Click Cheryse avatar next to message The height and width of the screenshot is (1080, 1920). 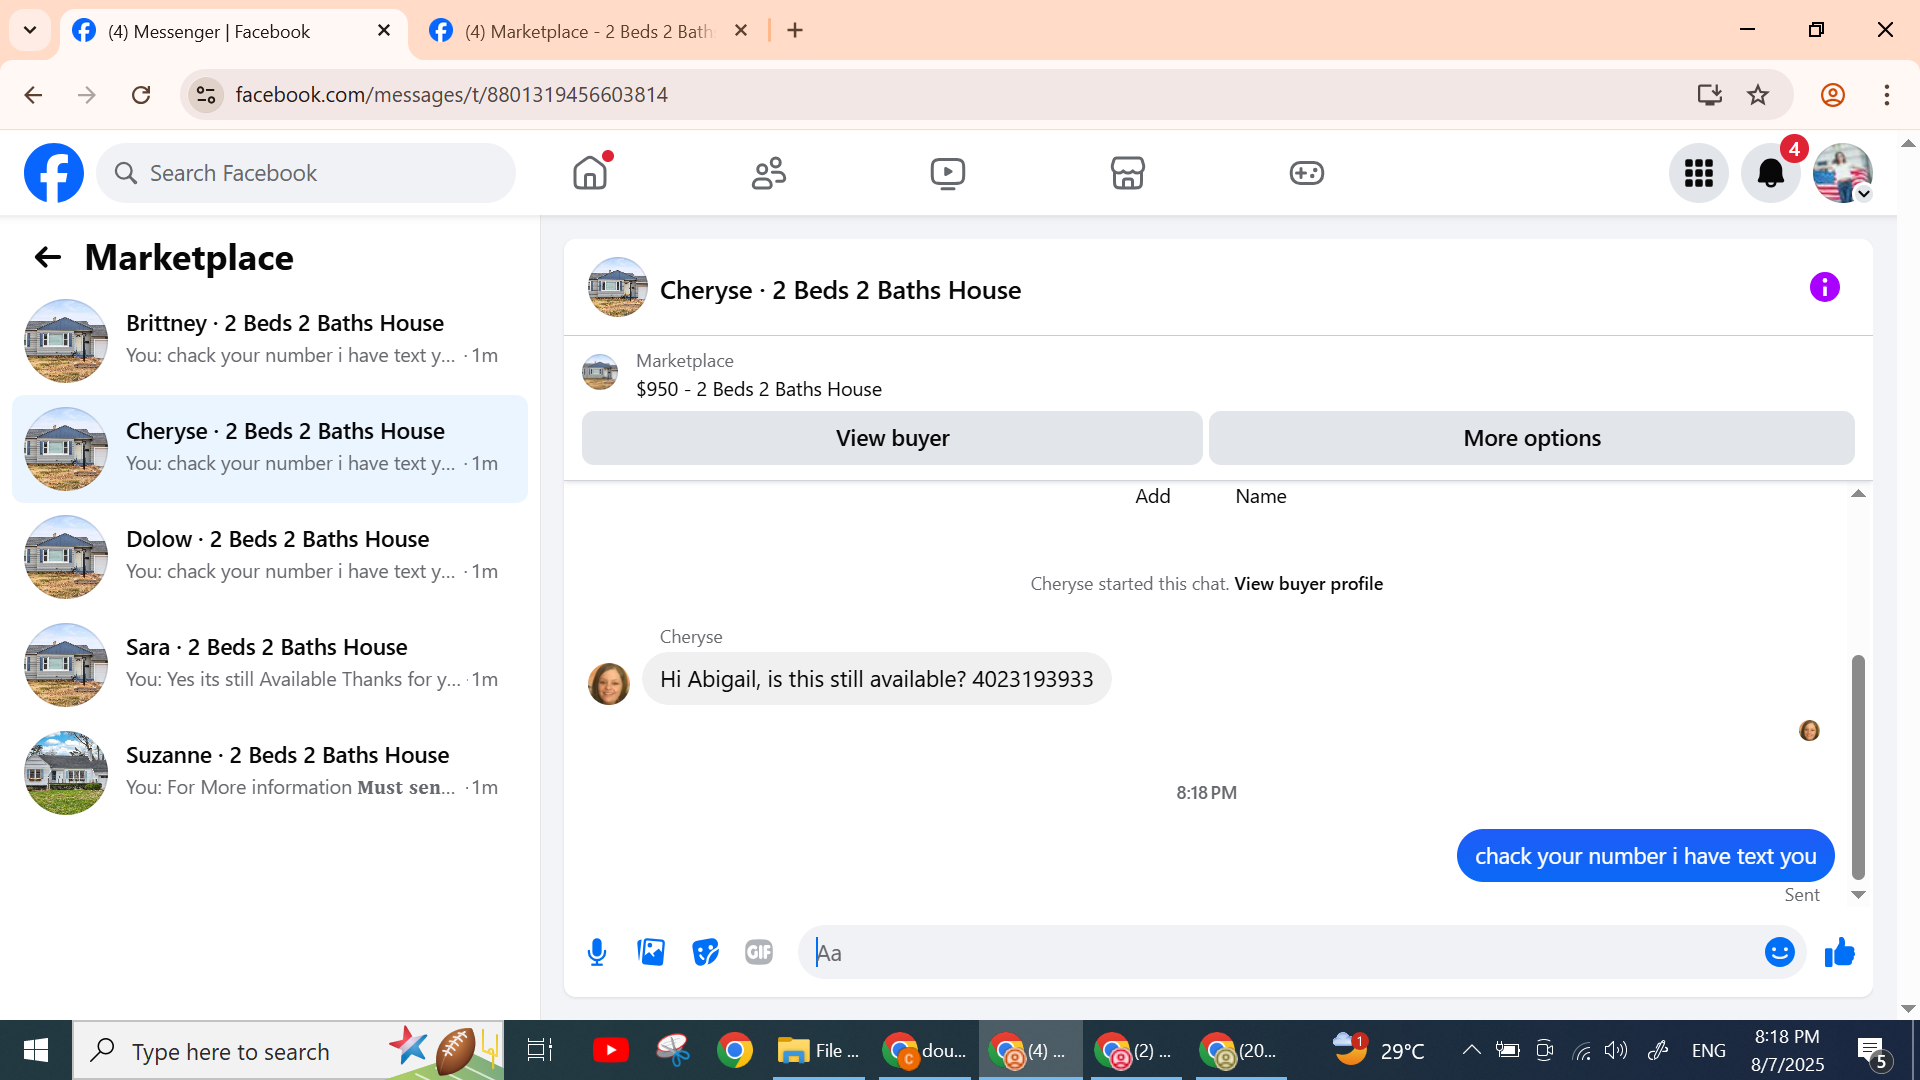tap(609, 684)
